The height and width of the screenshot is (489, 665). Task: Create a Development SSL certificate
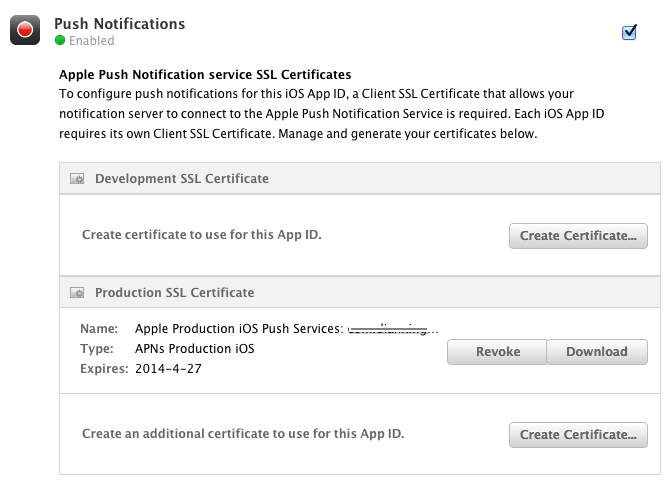point(578,236)
